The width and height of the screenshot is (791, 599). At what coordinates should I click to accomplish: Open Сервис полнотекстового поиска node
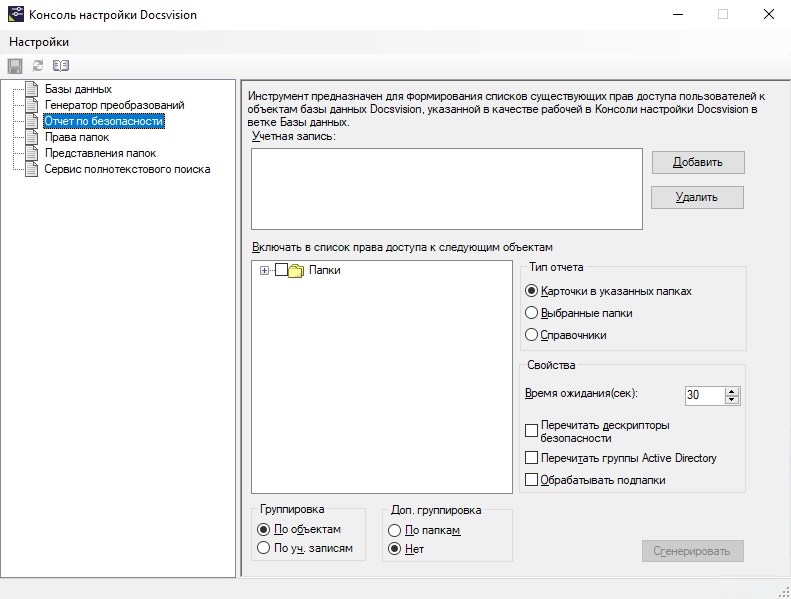point(127,169)
